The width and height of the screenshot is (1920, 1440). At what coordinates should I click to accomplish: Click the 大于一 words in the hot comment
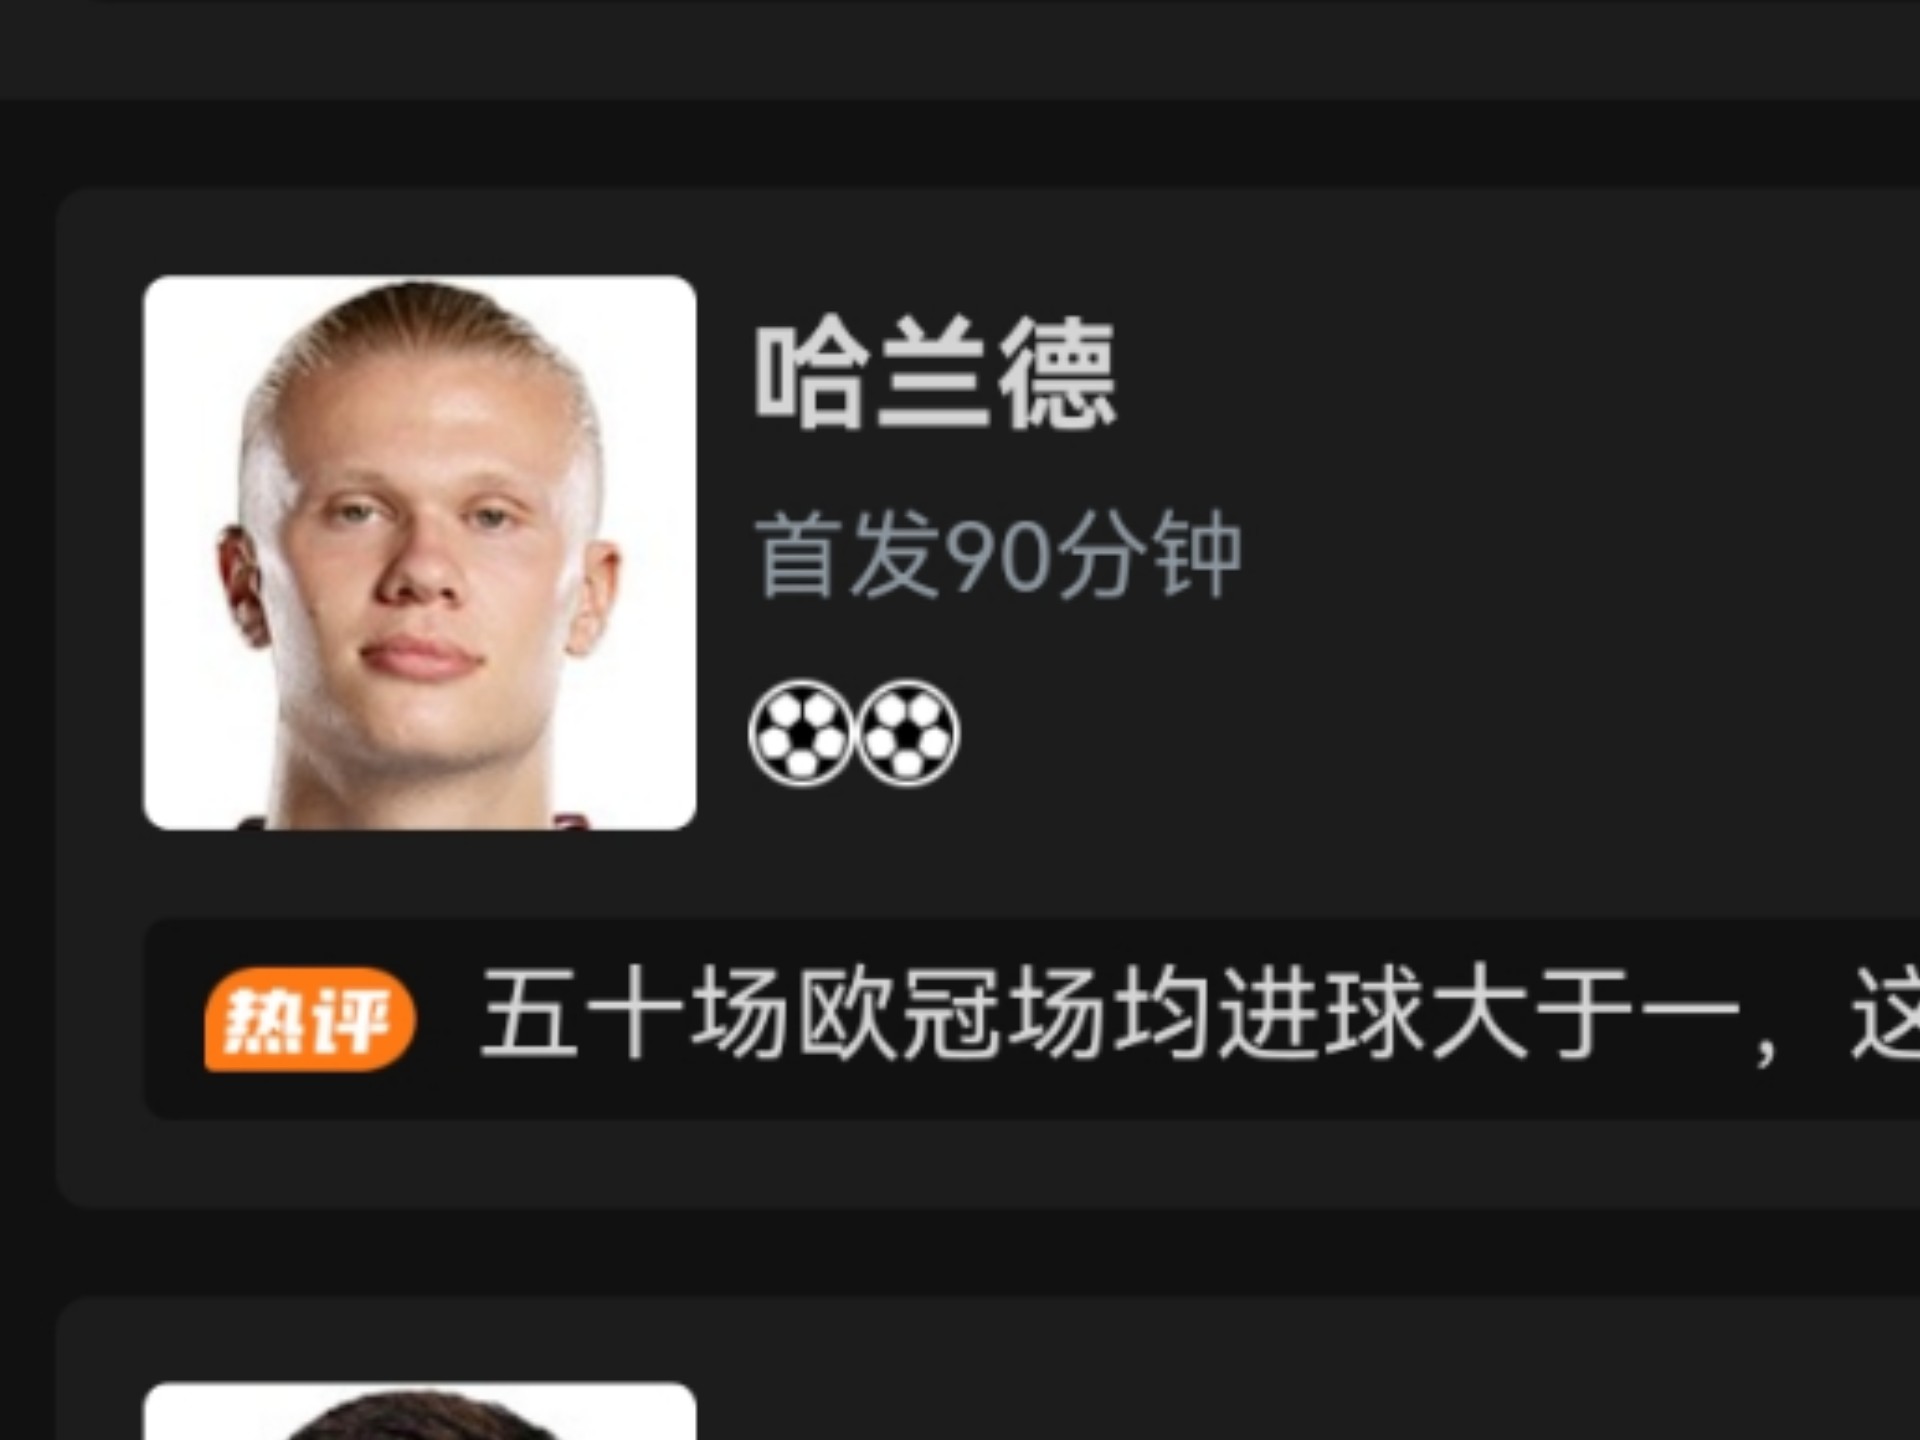click(x=1584, y=1014)
